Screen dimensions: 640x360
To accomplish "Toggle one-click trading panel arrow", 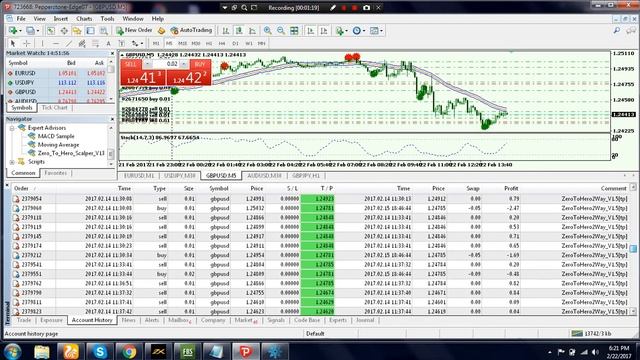I will [x=122, y=55].
